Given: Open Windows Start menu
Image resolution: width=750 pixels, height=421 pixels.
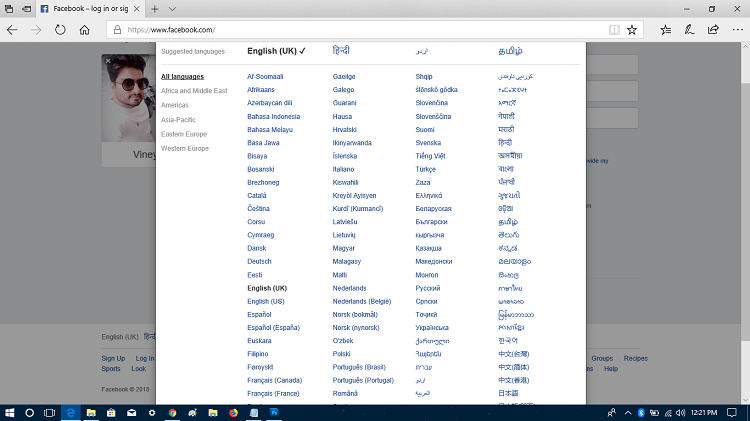Looking at the screenshot, I should 10,412.
